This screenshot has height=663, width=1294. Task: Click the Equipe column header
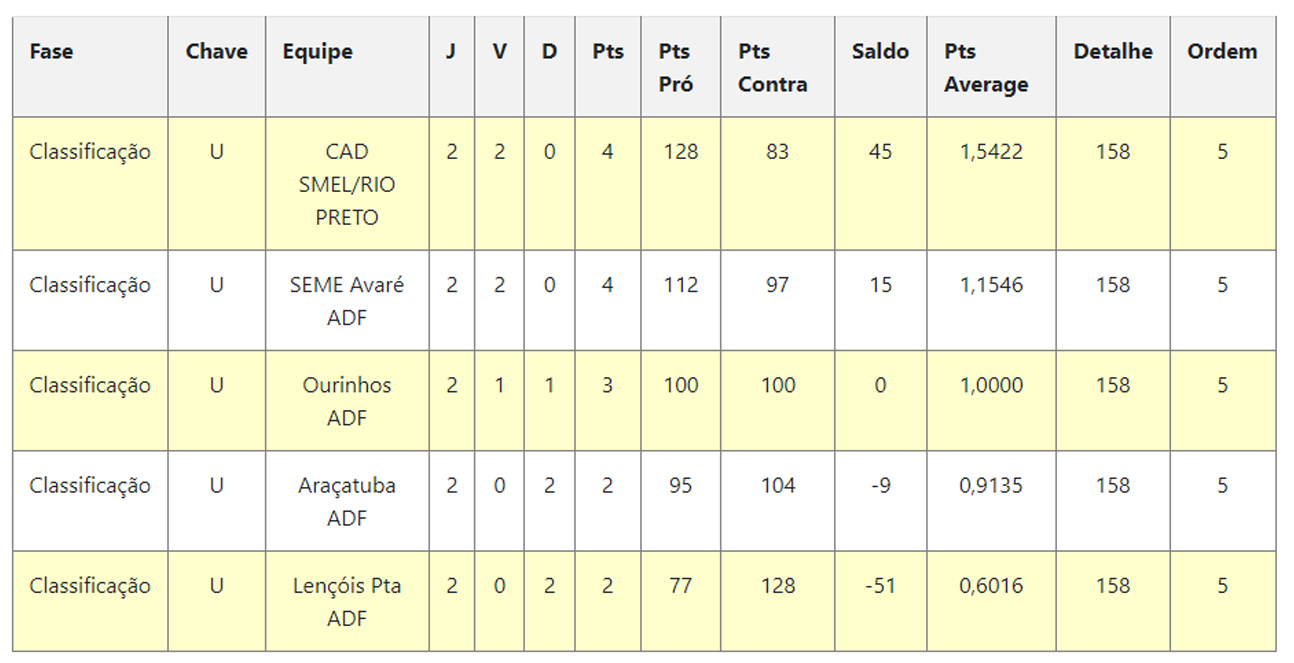317,52
